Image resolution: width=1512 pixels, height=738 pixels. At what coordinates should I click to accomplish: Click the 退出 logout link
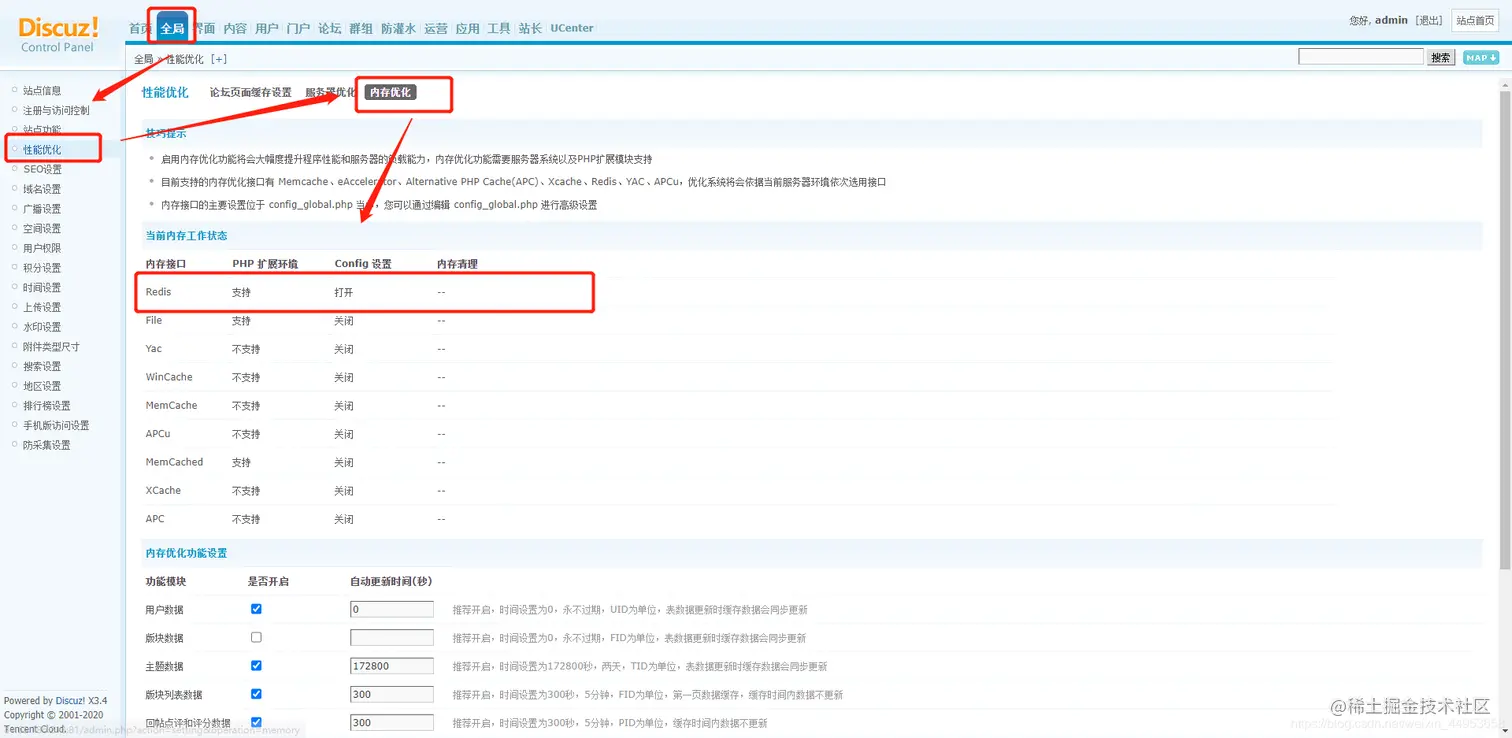point(1429,21)
